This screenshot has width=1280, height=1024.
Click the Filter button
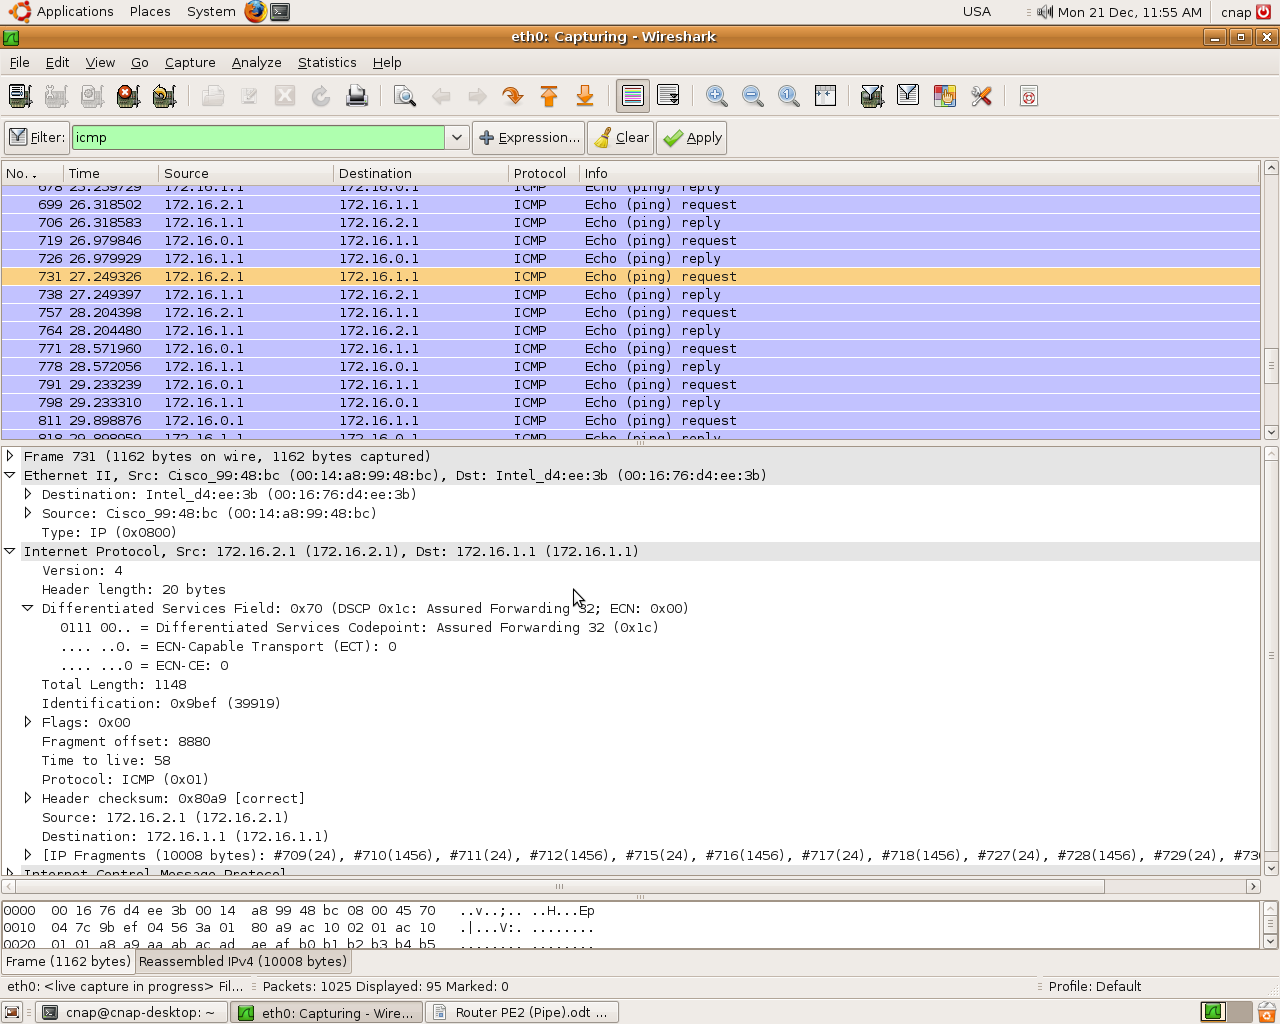(x=36, y=138)
